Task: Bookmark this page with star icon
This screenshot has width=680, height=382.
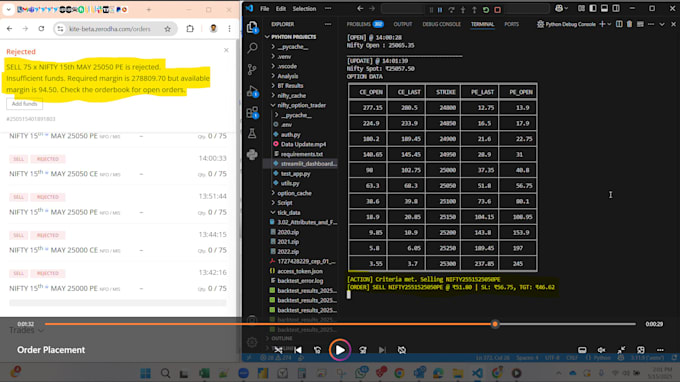Action: point(167,29)
